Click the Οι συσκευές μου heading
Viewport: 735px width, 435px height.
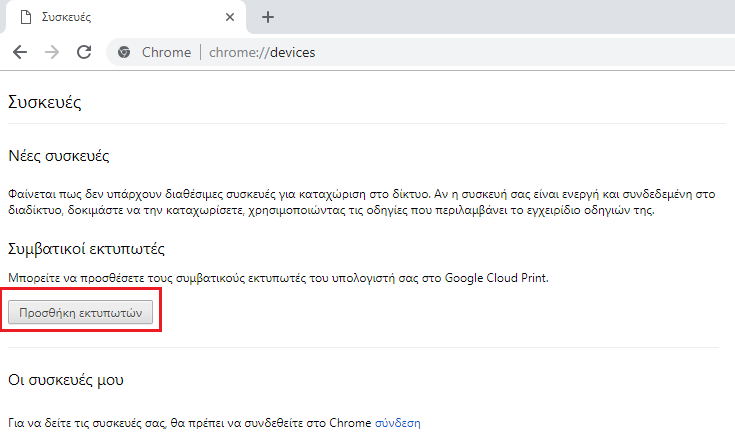(66, 380)
